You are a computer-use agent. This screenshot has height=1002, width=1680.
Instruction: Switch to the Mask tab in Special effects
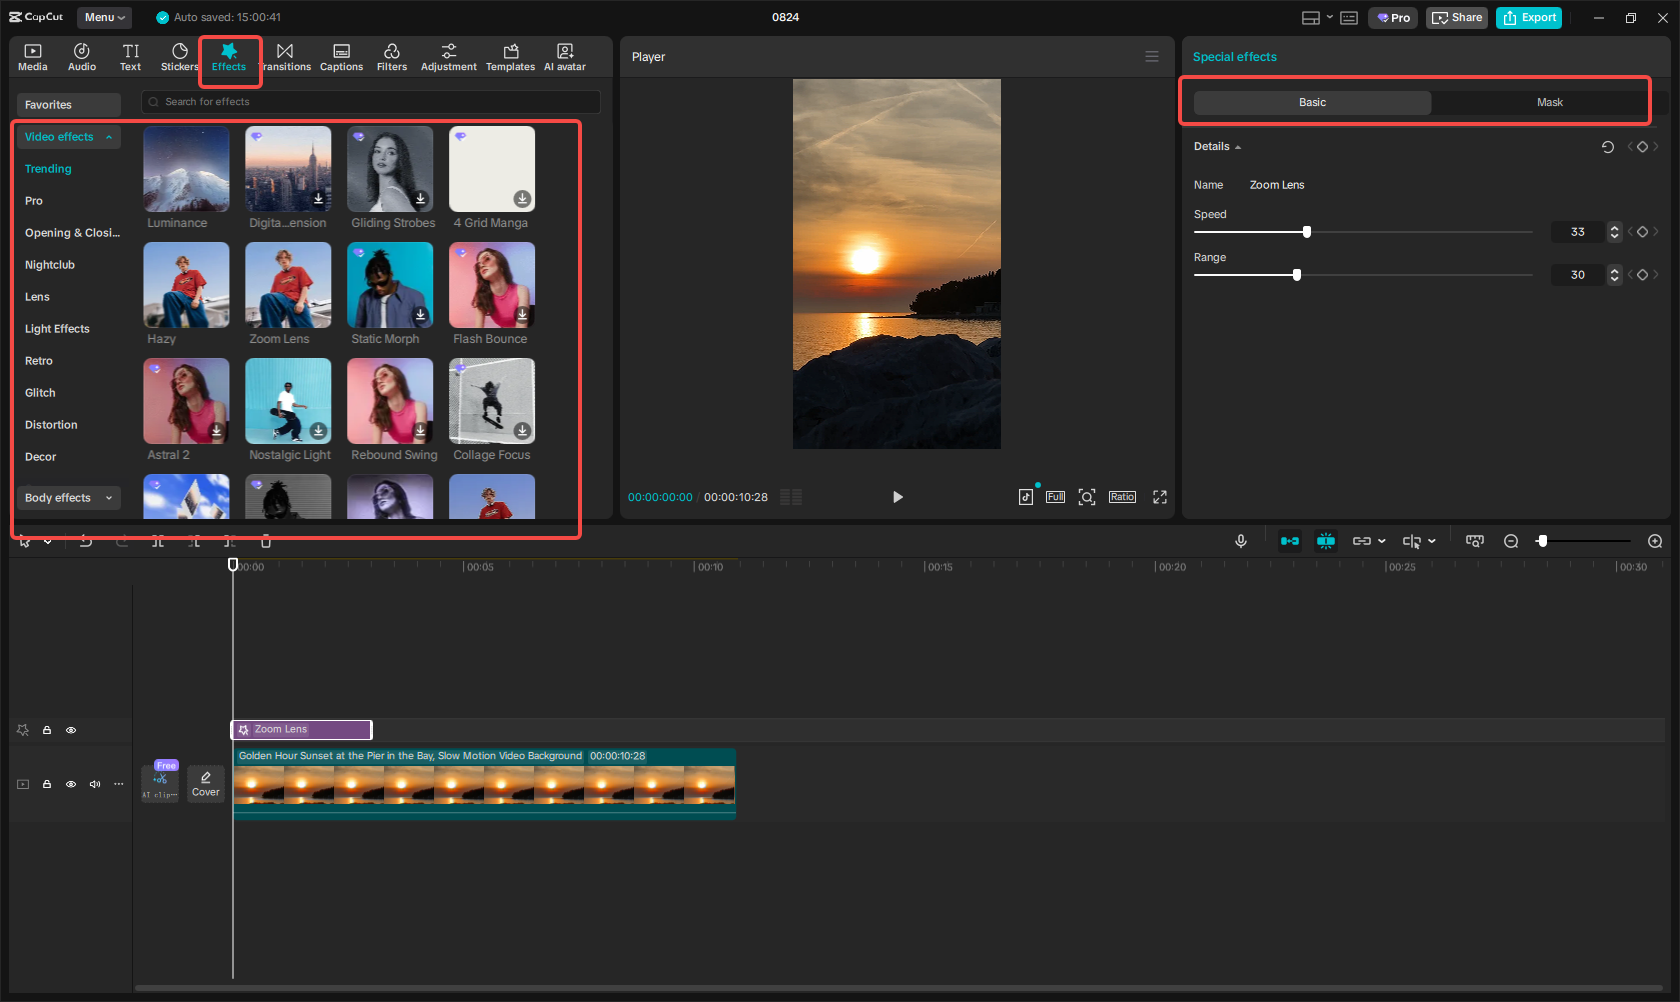pyautogui.click(x=1549, y=102)
